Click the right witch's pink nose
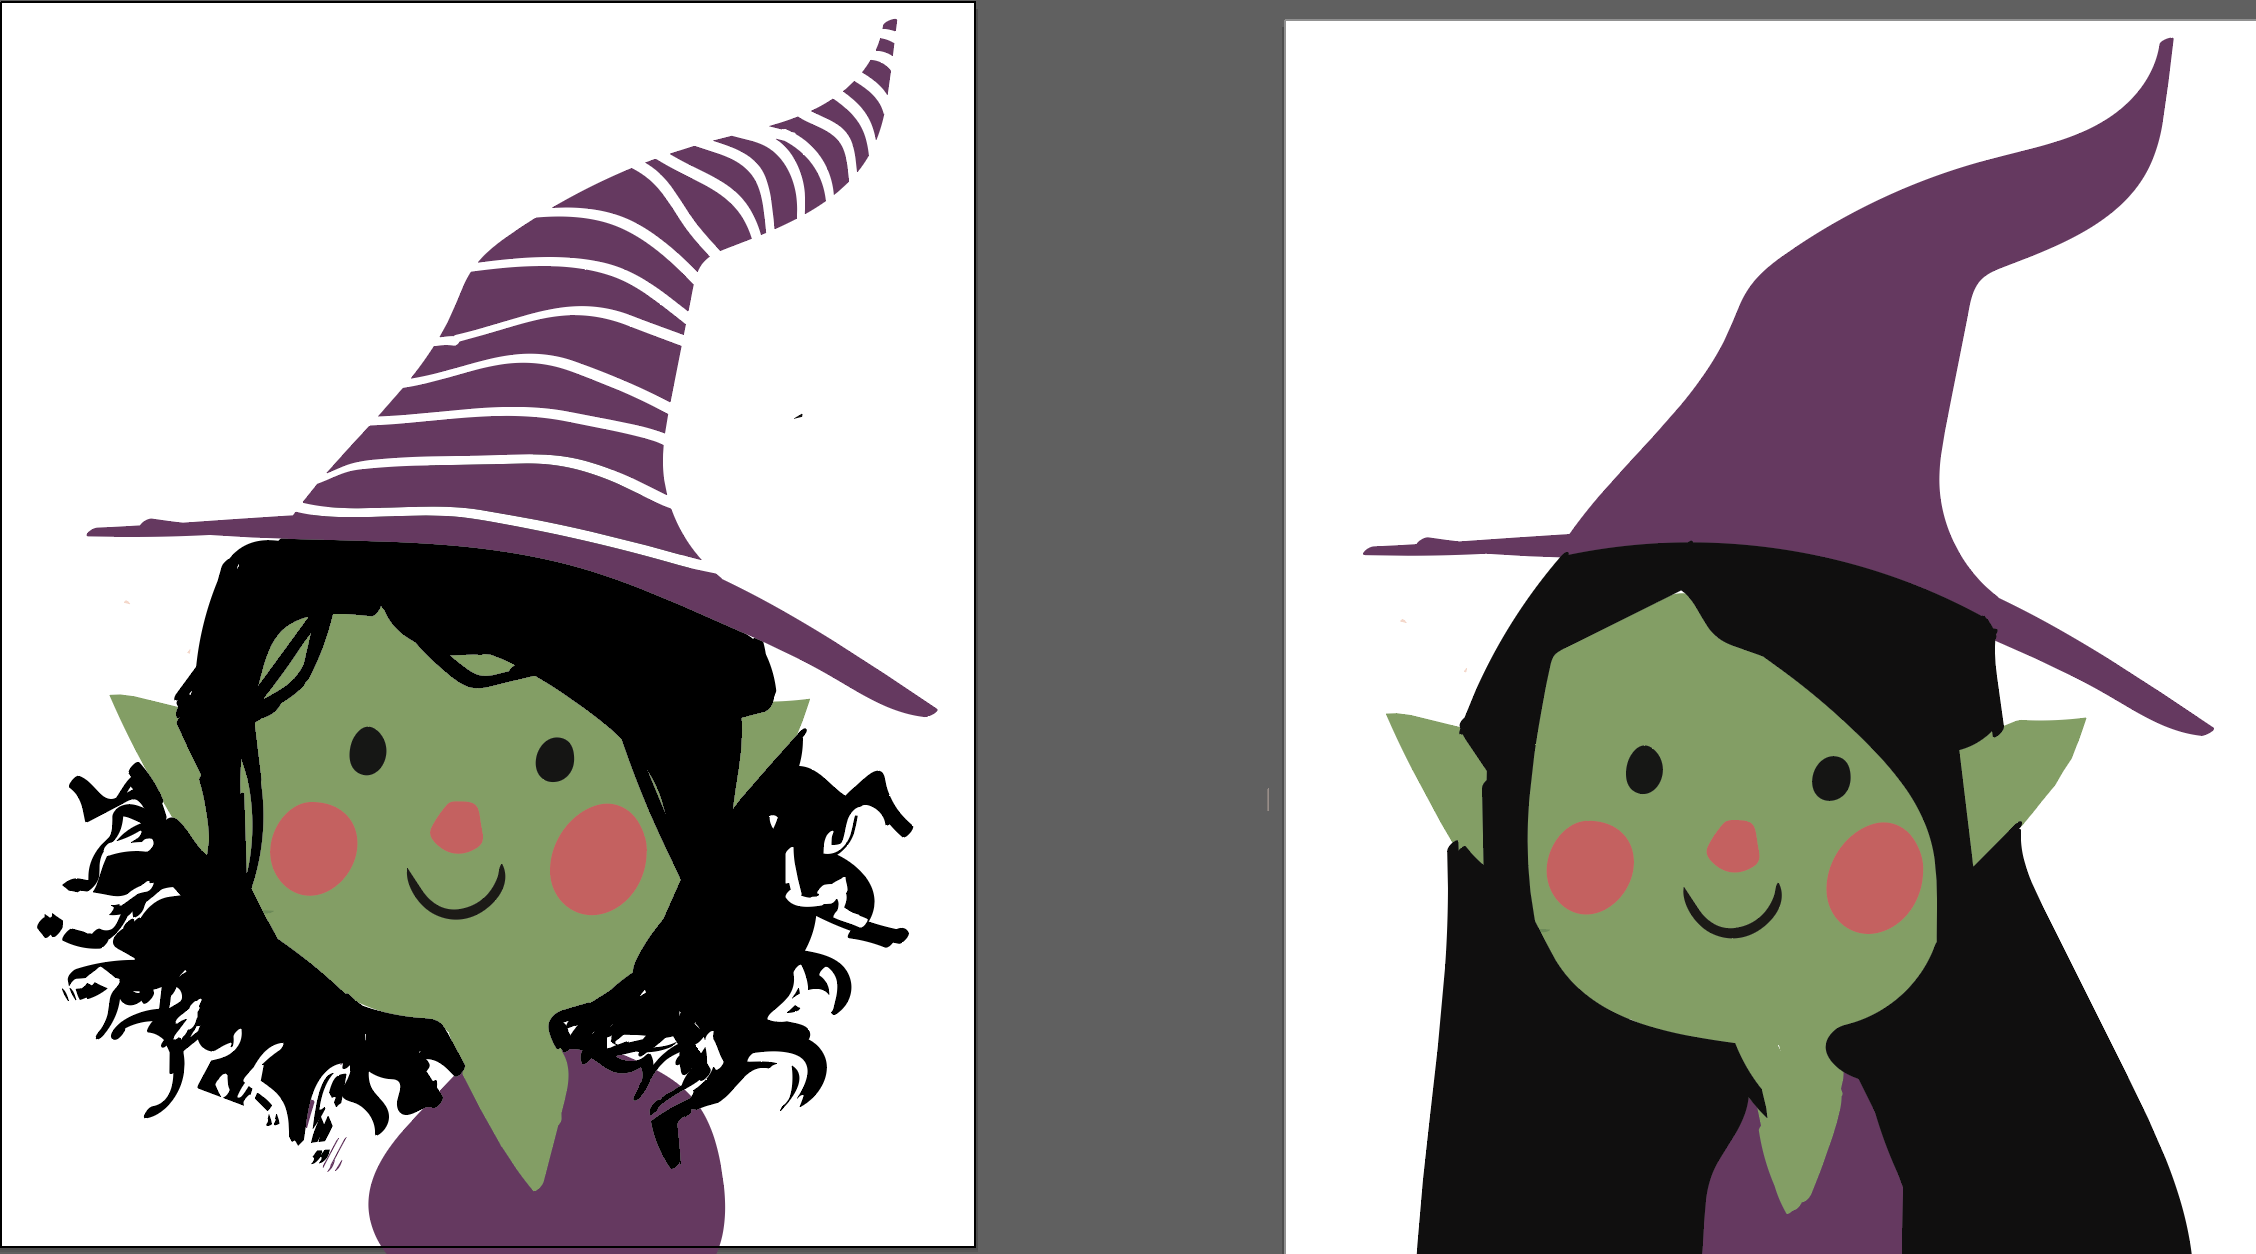The image size is (2256, 1254). tap(1734, 846)
